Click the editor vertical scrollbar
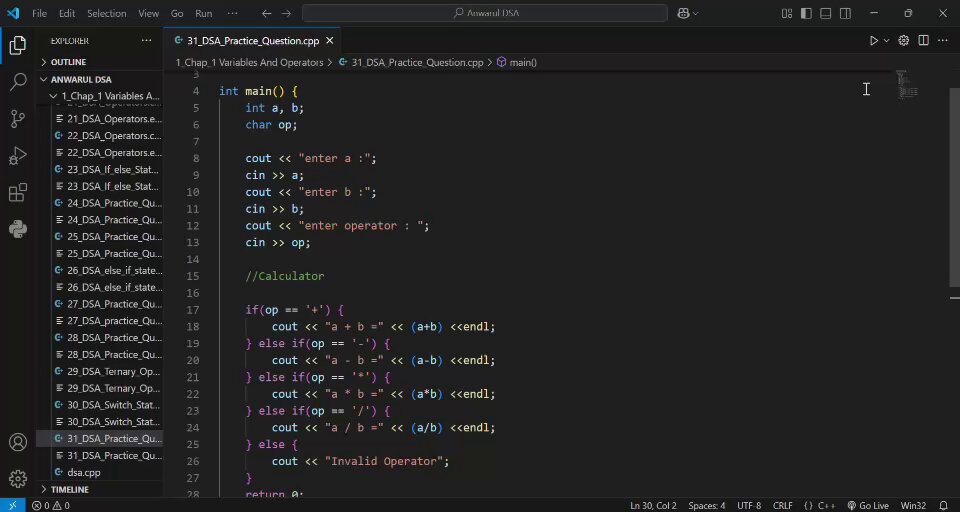Image resolution: width=960 pixels, height=512 pixels. point(954,187)
